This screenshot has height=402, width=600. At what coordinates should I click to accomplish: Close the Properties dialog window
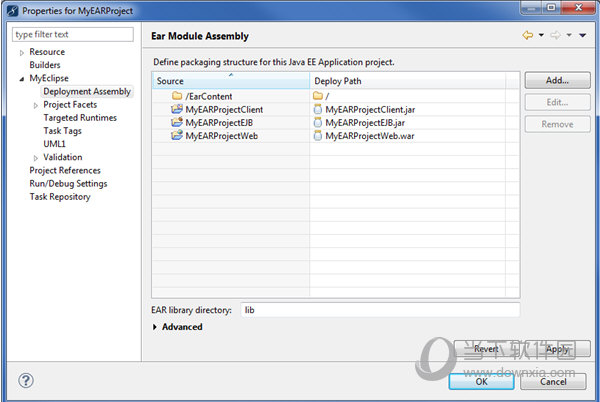click(579, 8)
